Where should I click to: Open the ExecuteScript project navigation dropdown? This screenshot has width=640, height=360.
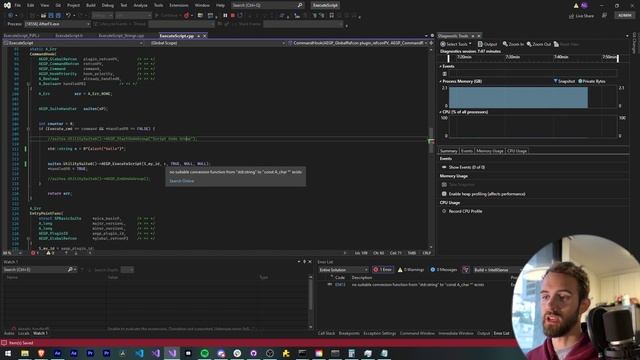pyautogui.click(x=73, y=43)
